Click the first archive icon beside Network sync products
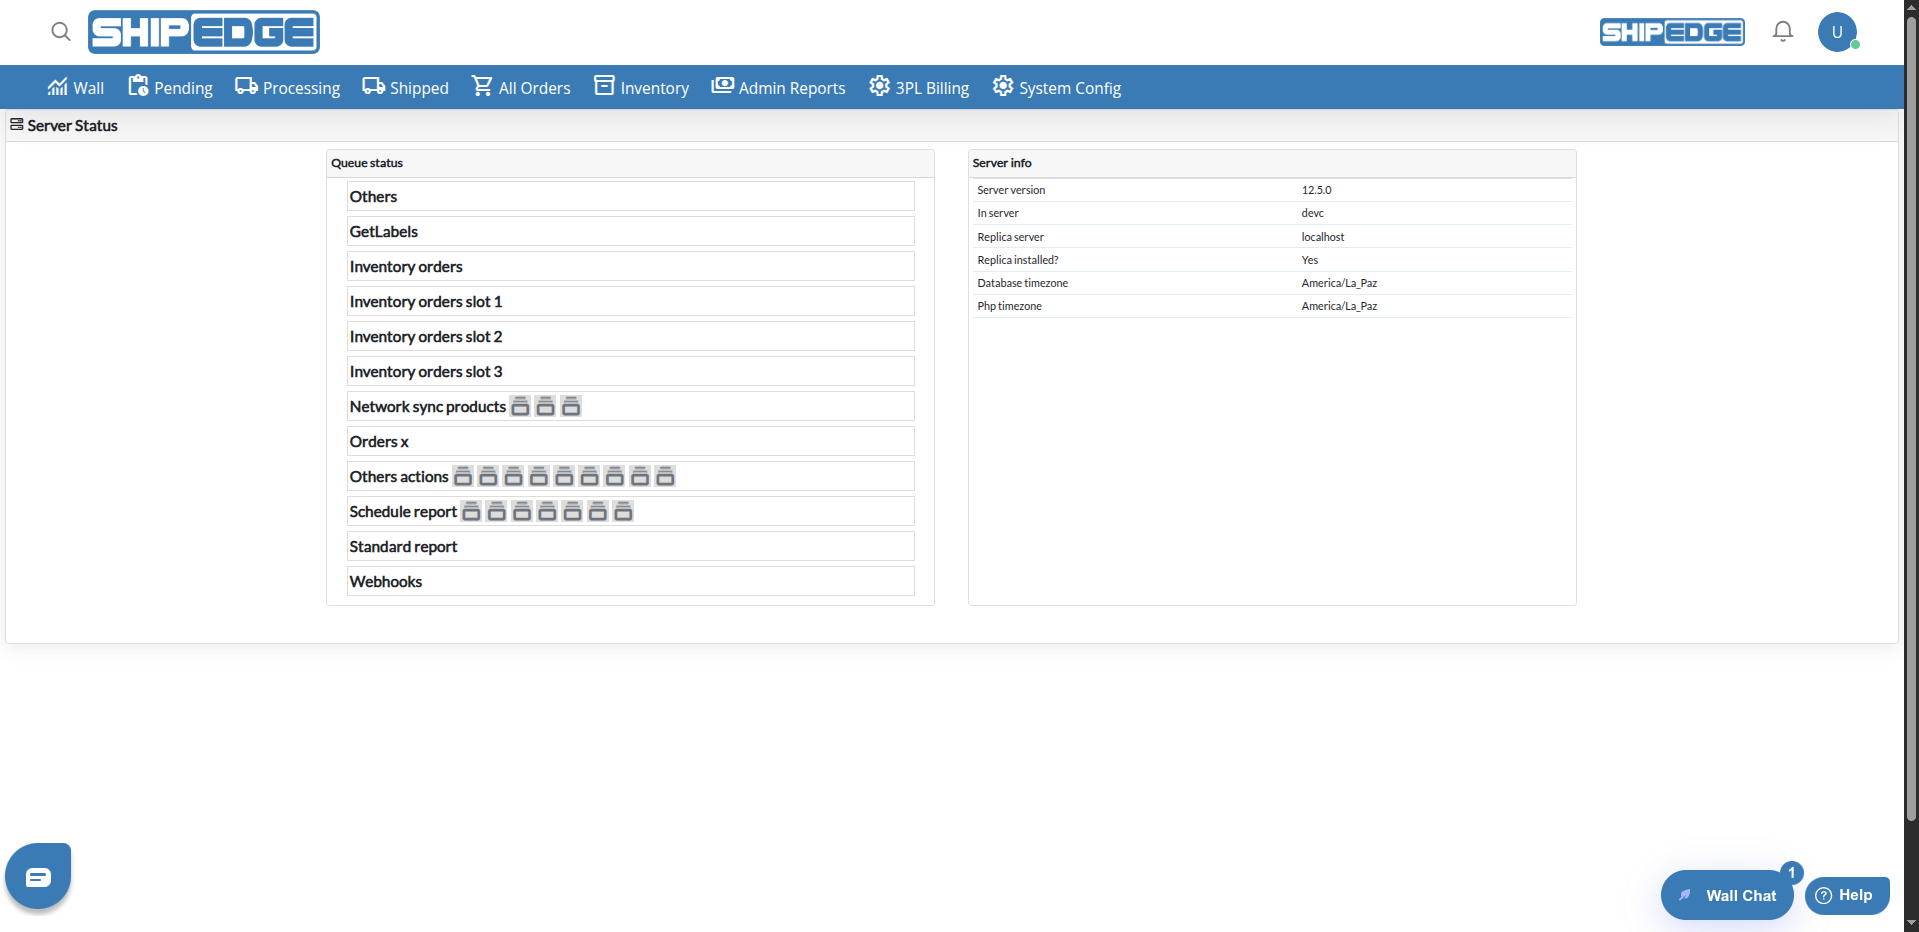1919x932 pixels. (x=520, y=406)
